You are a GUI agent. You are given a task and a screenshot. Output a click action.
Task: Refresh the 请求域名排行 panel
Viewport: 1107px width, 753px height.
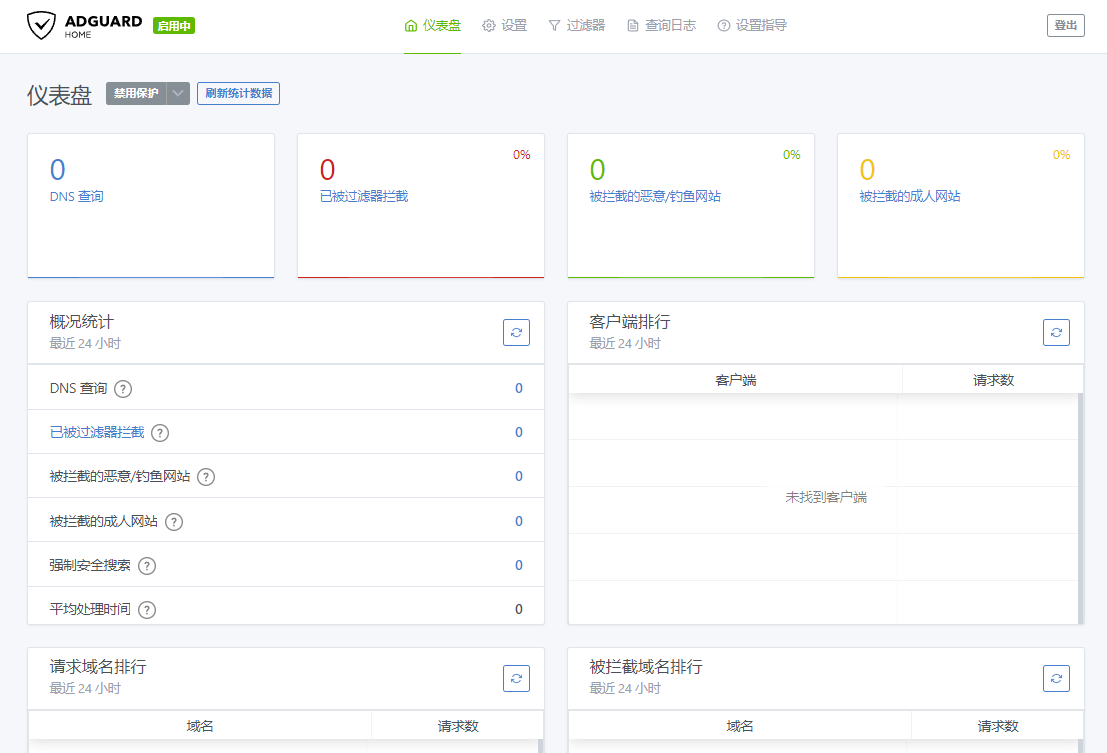click(x=516, y=678)
